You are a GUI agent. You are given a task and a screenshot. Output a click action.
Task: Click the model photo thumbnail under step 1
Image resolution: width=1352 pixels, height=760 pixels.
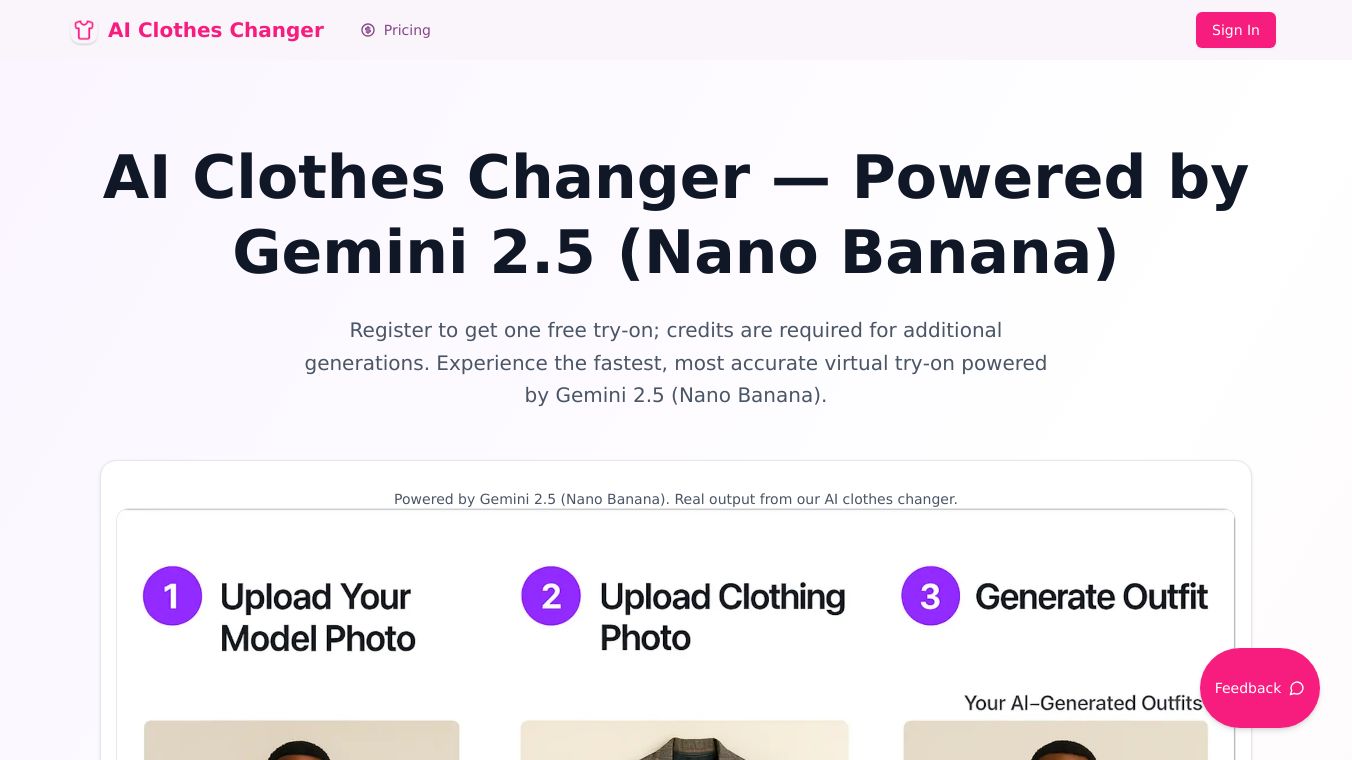tap(301, 740)
